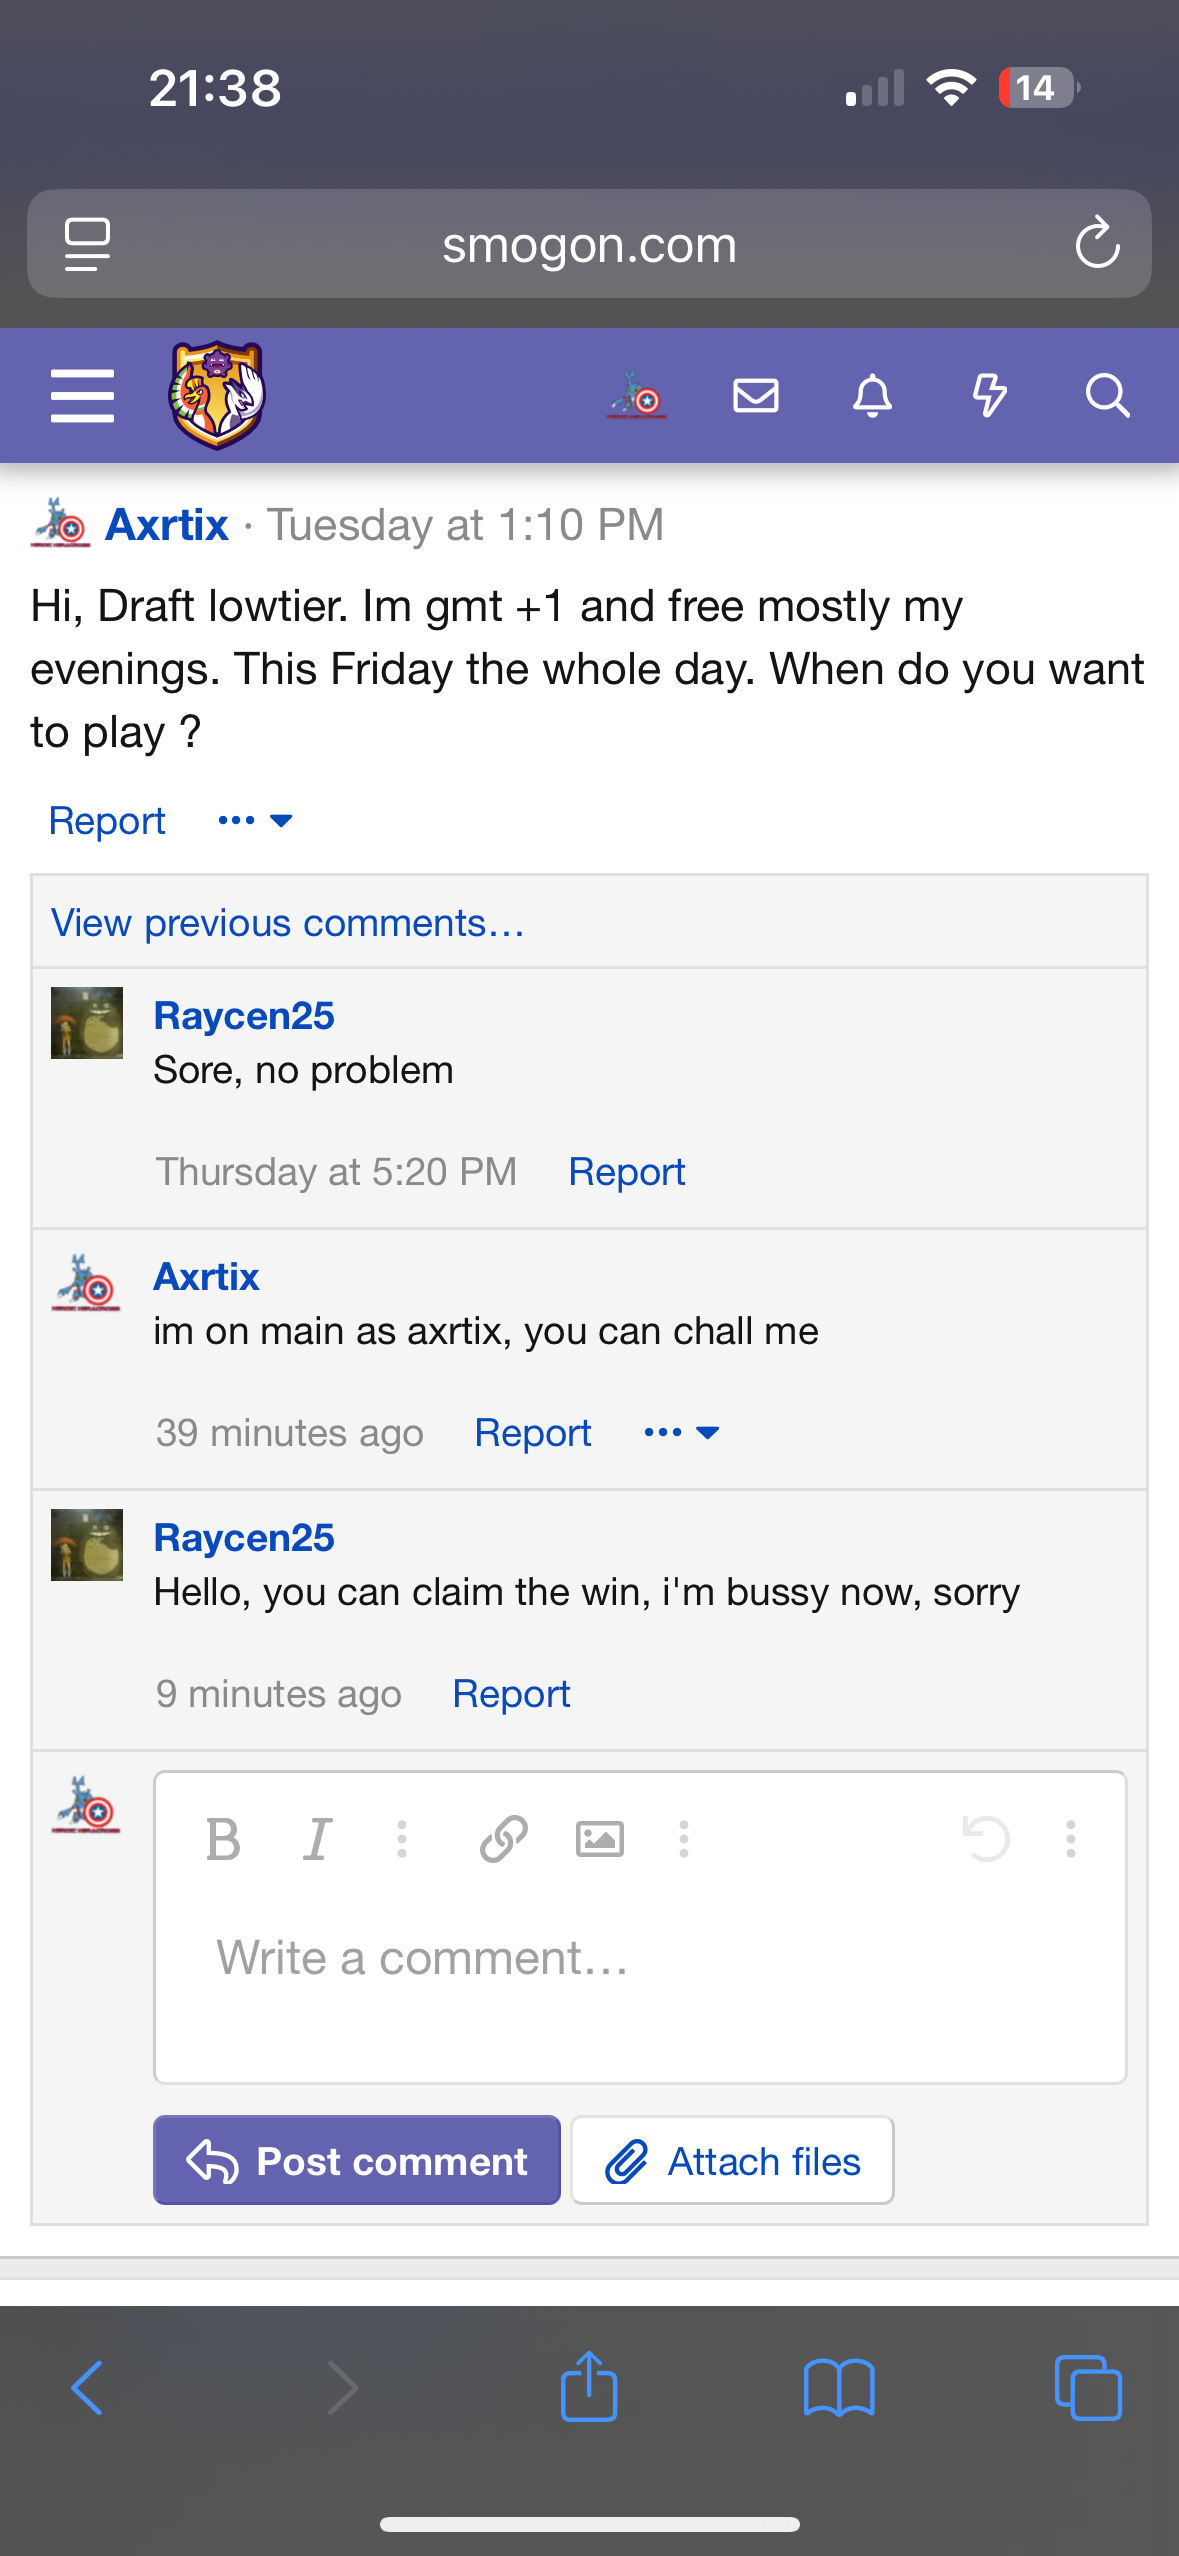The image size is (1179, 2556).
Task: Open the notifications bell
Action: click(x=872, y=396)
